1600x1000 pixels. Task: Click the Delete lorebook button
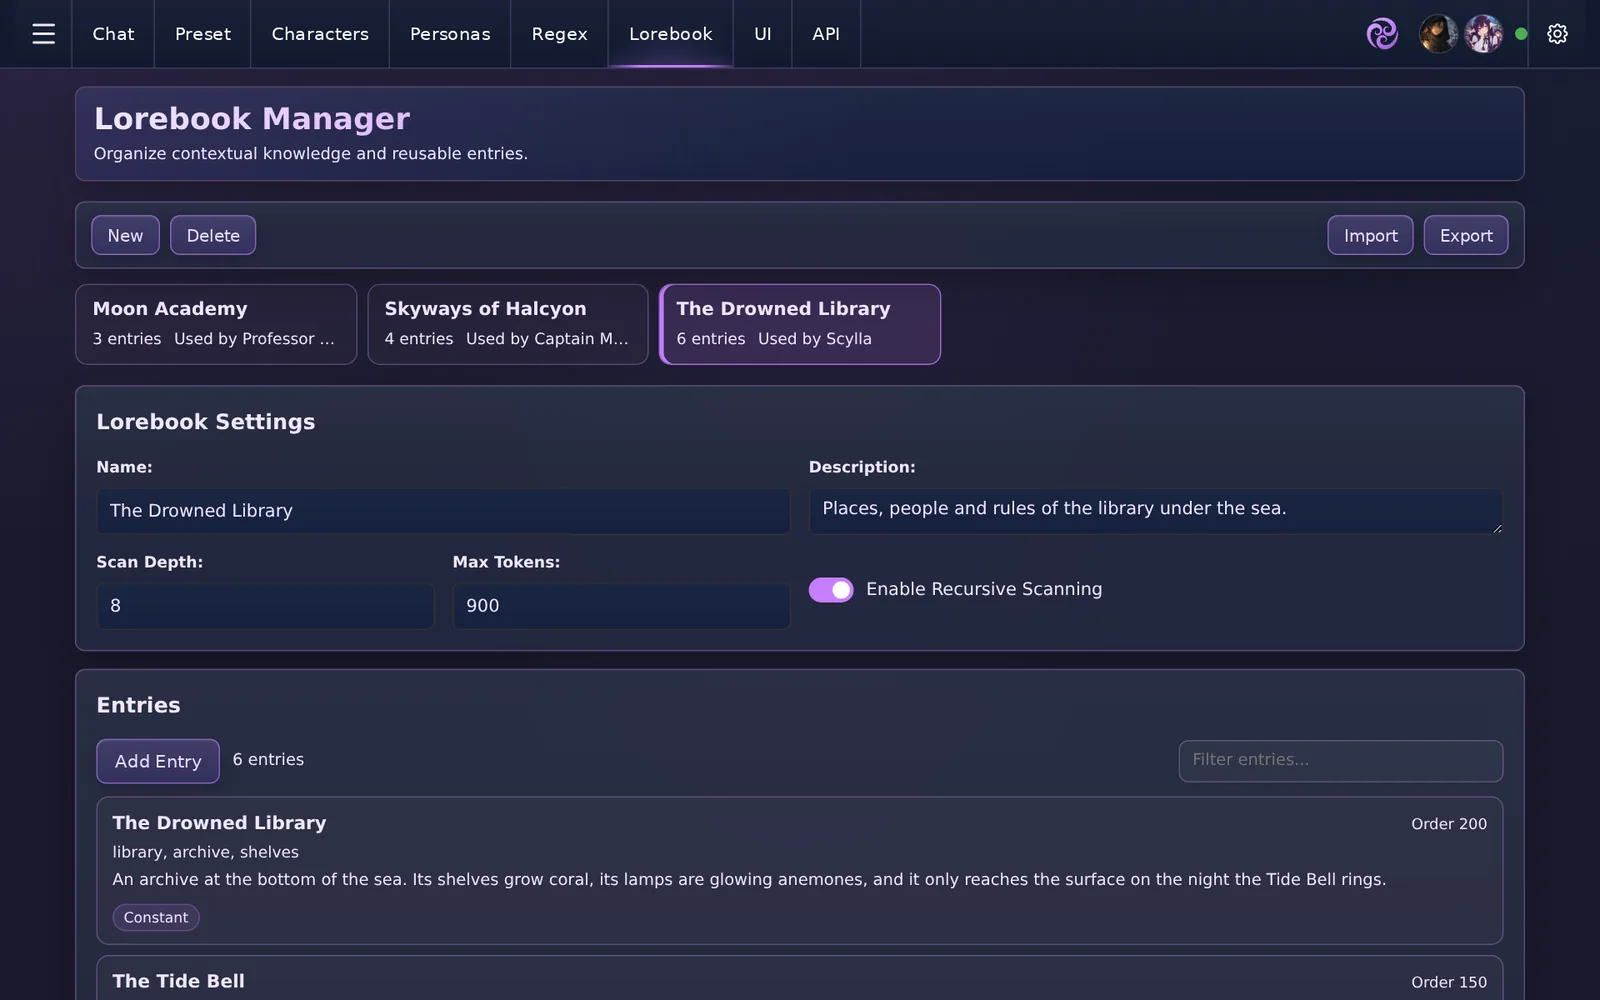point(213,235)
